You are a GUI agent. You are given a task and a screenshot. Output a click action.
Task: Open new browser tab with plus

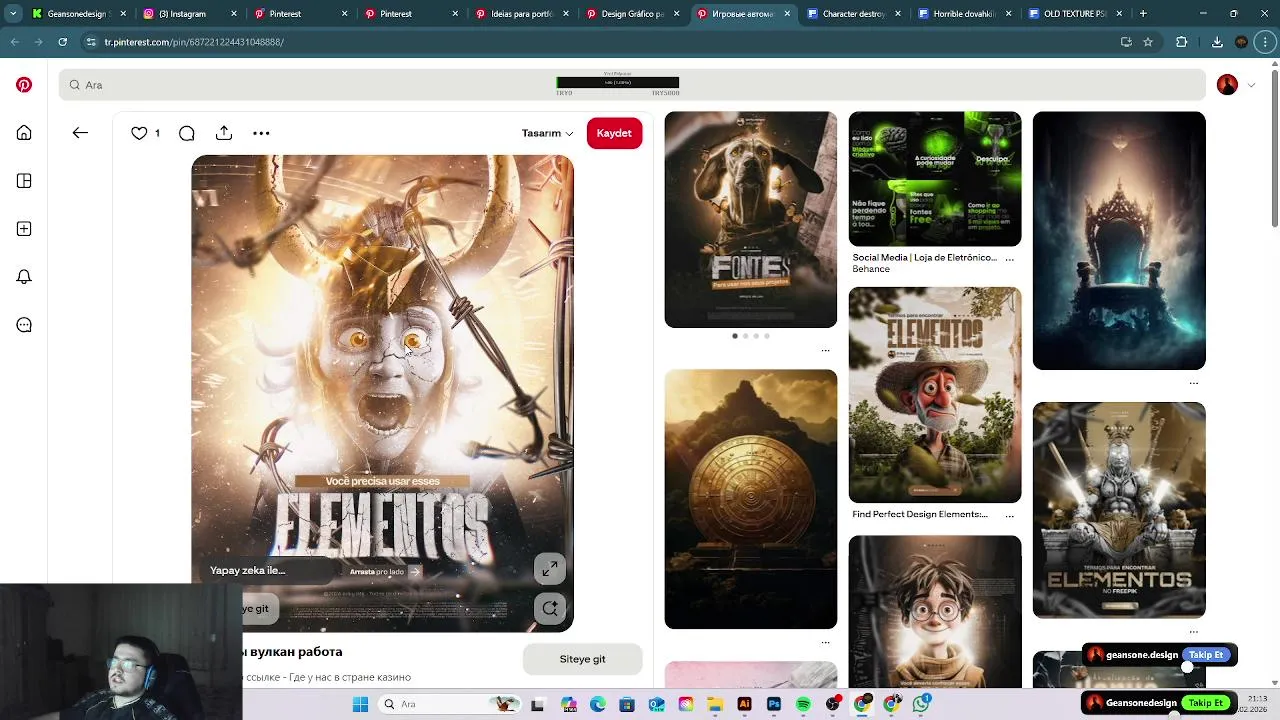[x=1143, y=14]
